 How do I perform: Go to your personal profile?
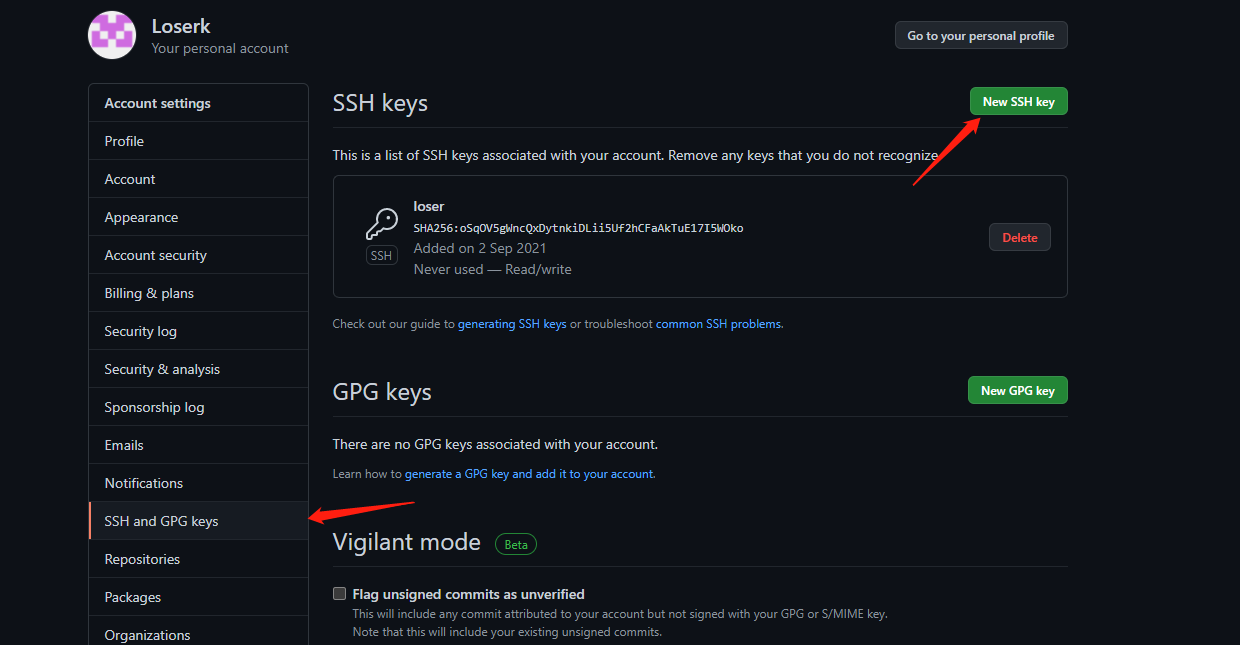pos(980,36)
